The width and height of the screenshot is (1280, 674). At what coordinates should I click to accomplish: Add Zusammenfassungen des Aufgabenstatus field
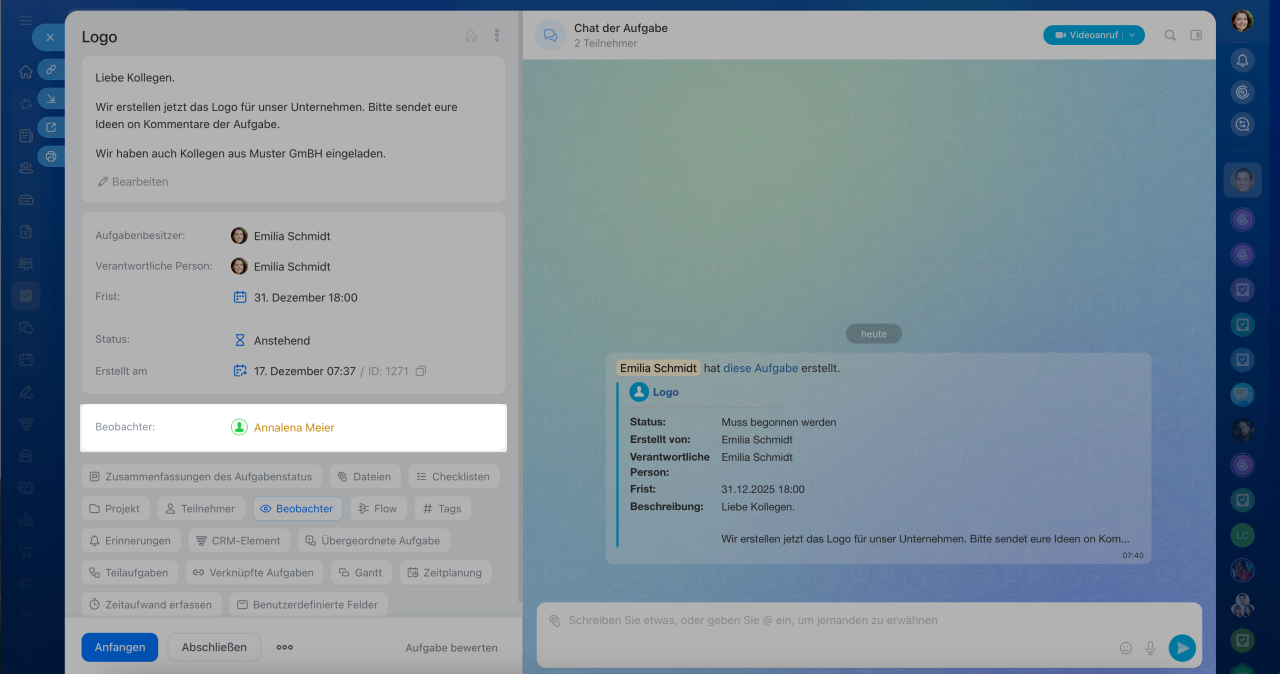[202, 477]
